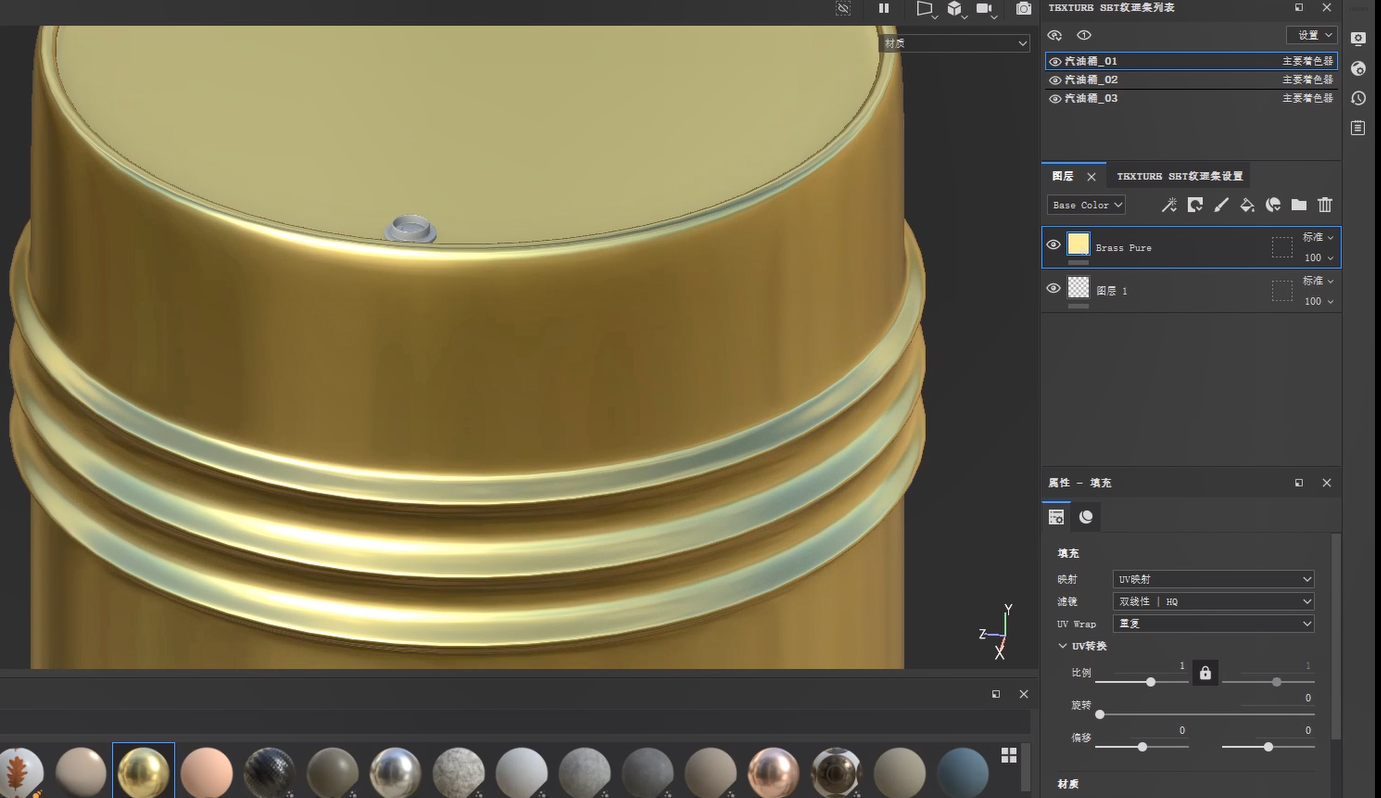Click the scale lock icon
The height and width of the screenshot is (798, 1381).
(x=1205, y=673)
